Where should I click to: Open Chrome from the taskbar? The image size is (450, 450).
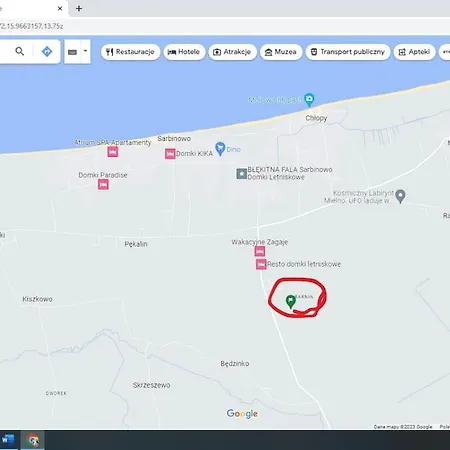click(x=33, y=440)
